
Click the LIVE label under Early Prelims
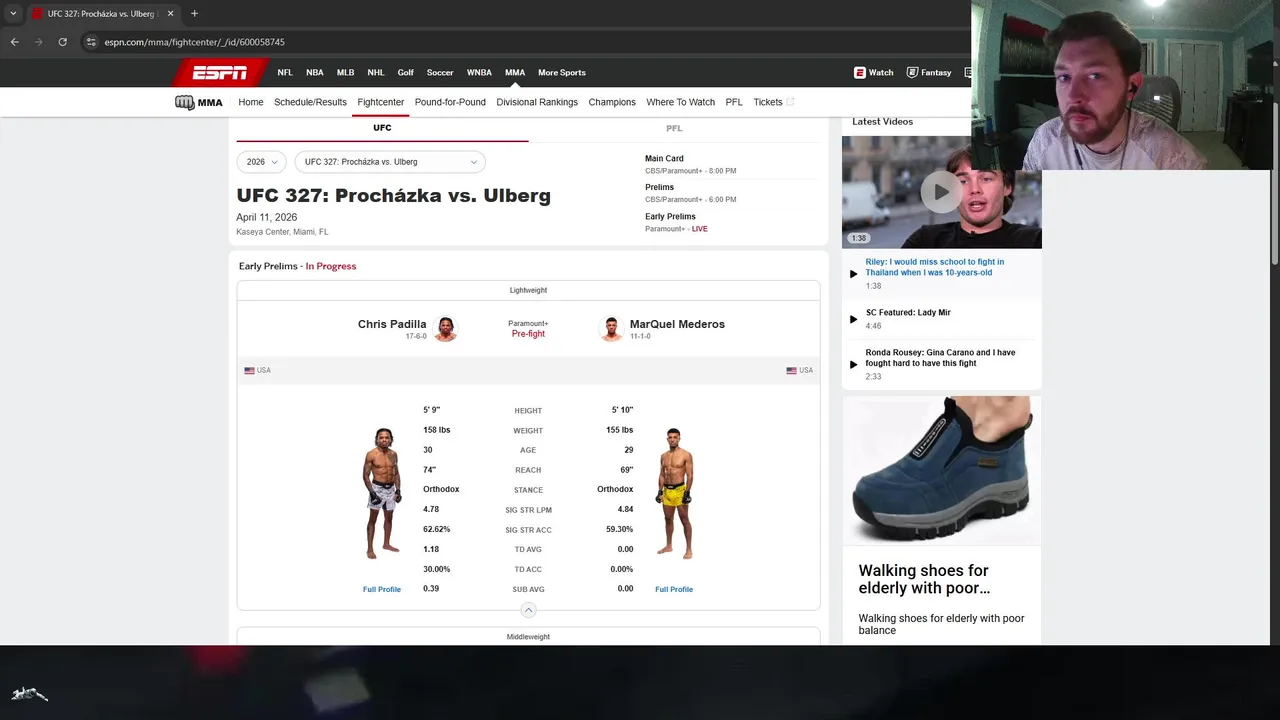699,229
